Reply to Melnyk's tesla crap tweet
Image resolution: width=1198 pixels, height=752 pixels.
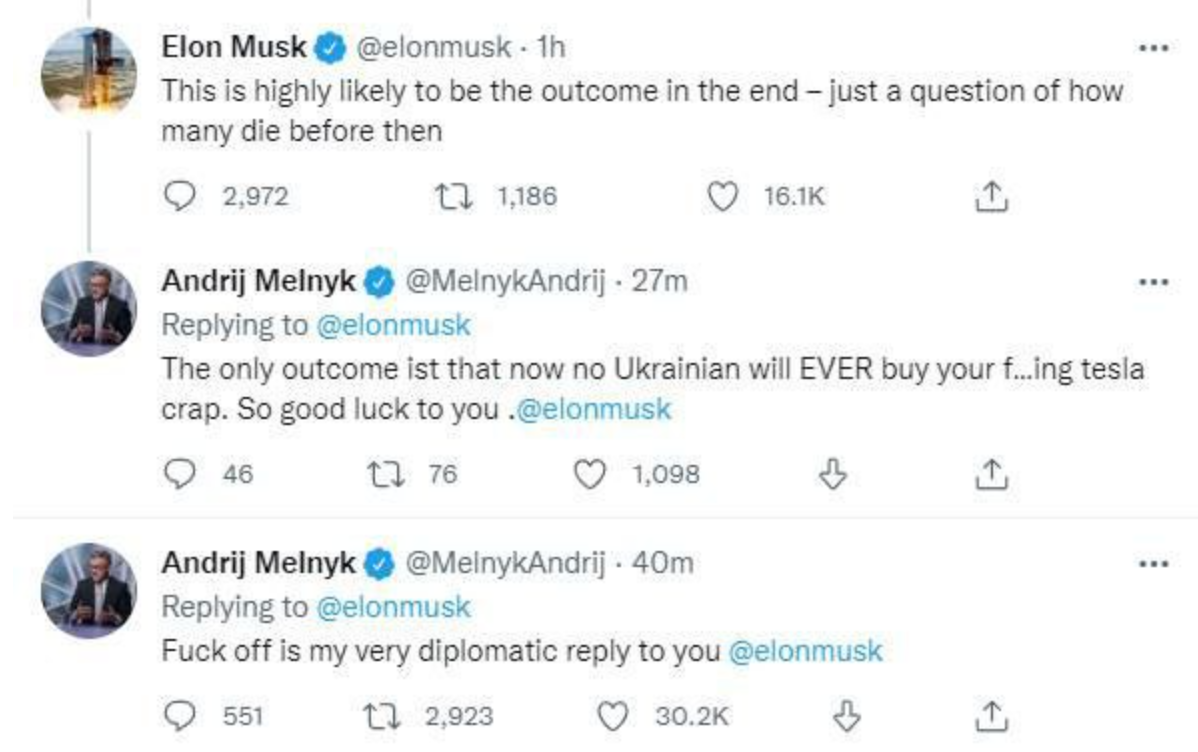[180, 473]
